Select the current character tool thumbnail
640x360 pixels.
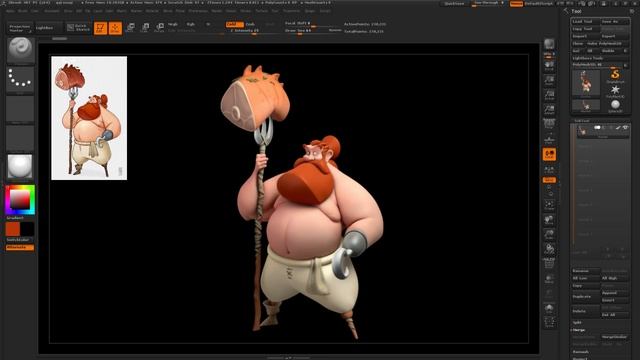[586, 84]
